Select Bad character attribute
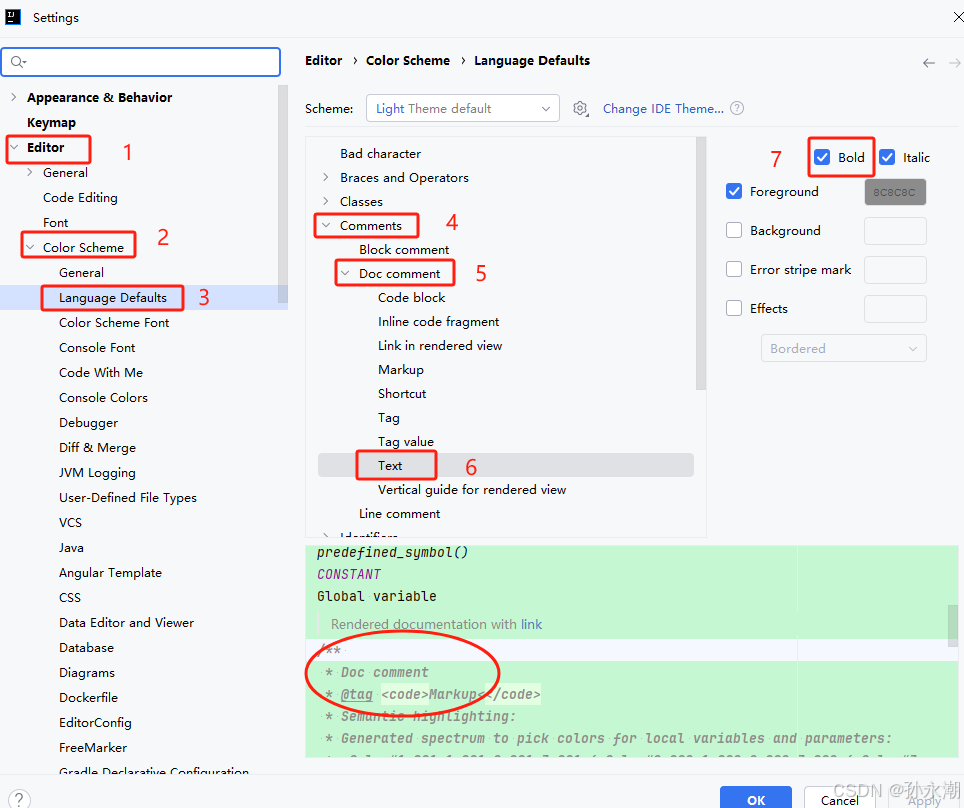This screenshot has width=964, height=808. 381,153
